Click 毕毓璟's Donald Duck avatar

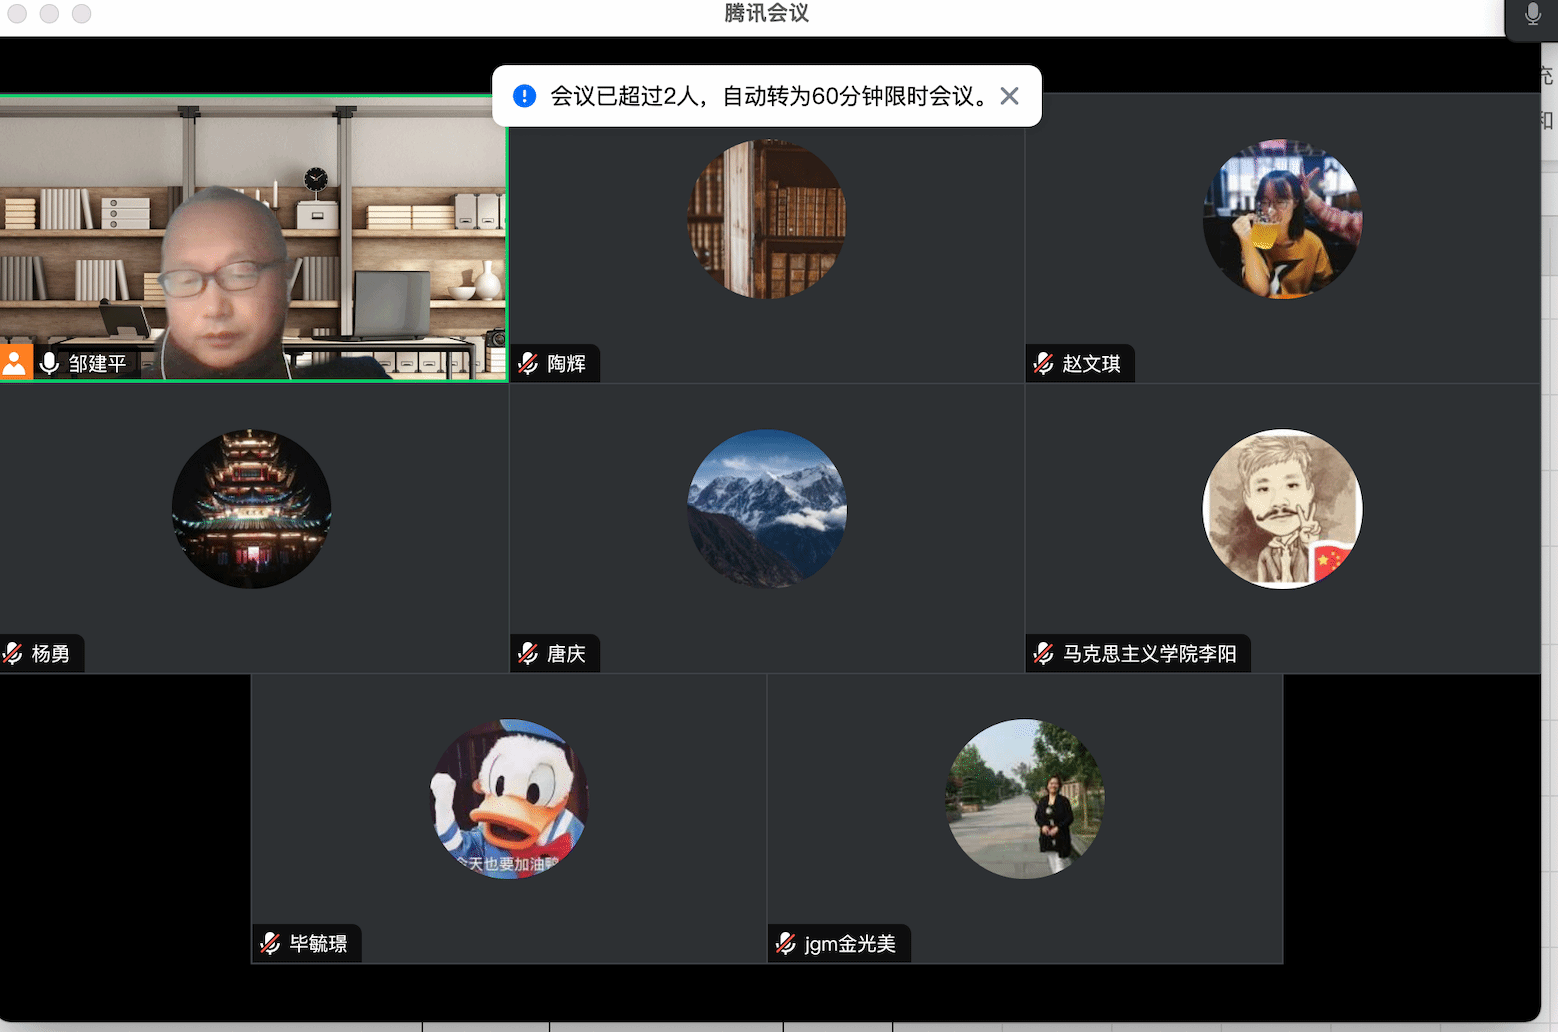(x=509, y=799)
